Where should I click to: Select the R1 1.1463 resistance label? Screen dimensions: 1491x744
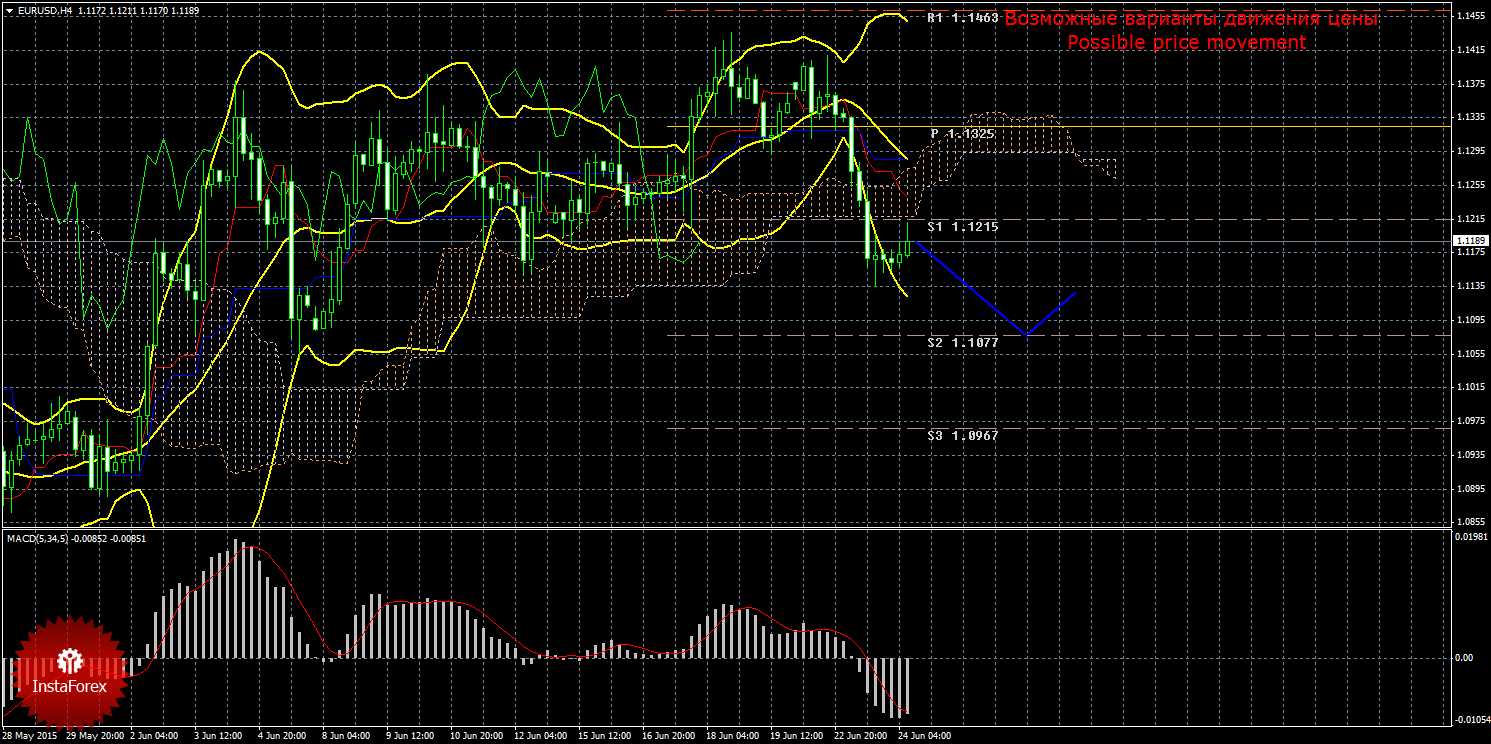(x=962, y=18)
